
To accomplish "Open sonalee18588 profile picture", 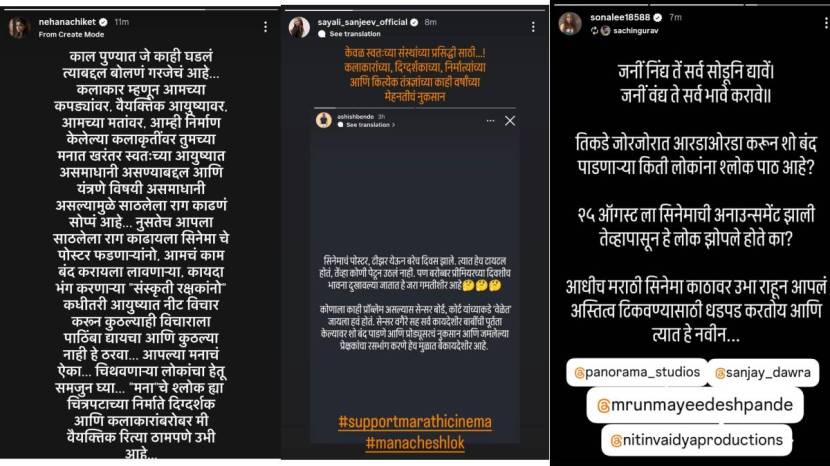I will click(x=570, y=24).
